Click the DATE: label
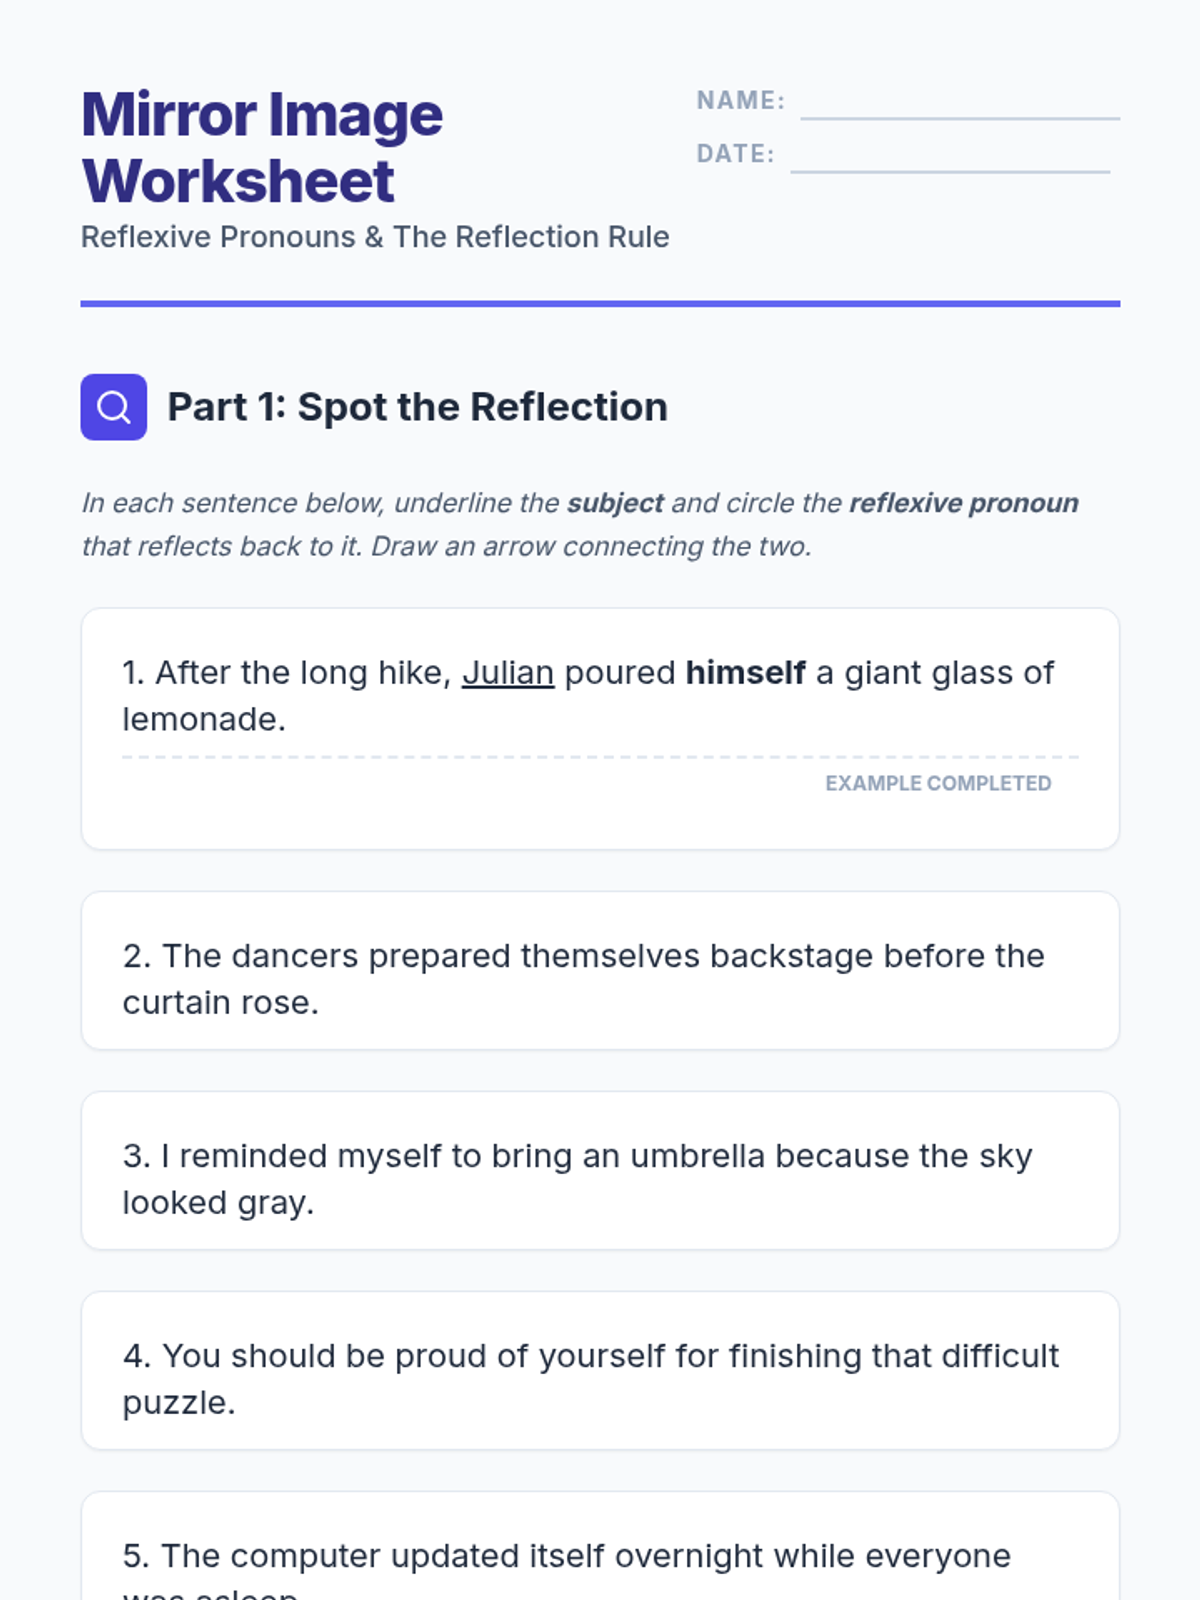Image resolution: width=1200 pixels, height=1600 pixels. [x=736, y=153]
